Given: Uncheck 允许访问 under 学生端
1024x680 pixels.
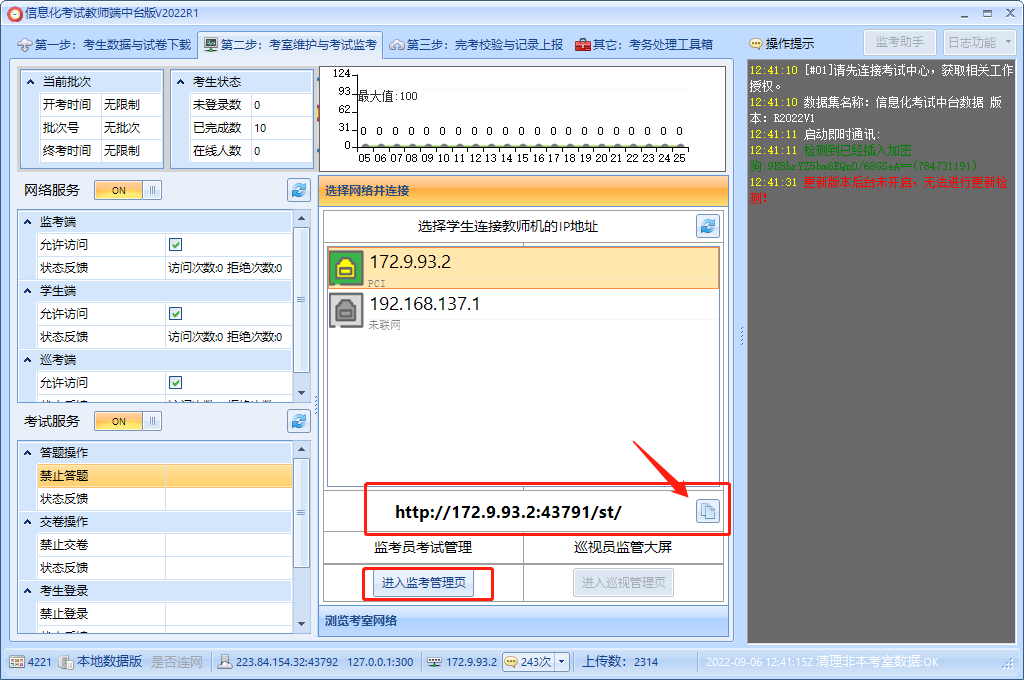Looking at the screenshot, I should pos(175,313).
